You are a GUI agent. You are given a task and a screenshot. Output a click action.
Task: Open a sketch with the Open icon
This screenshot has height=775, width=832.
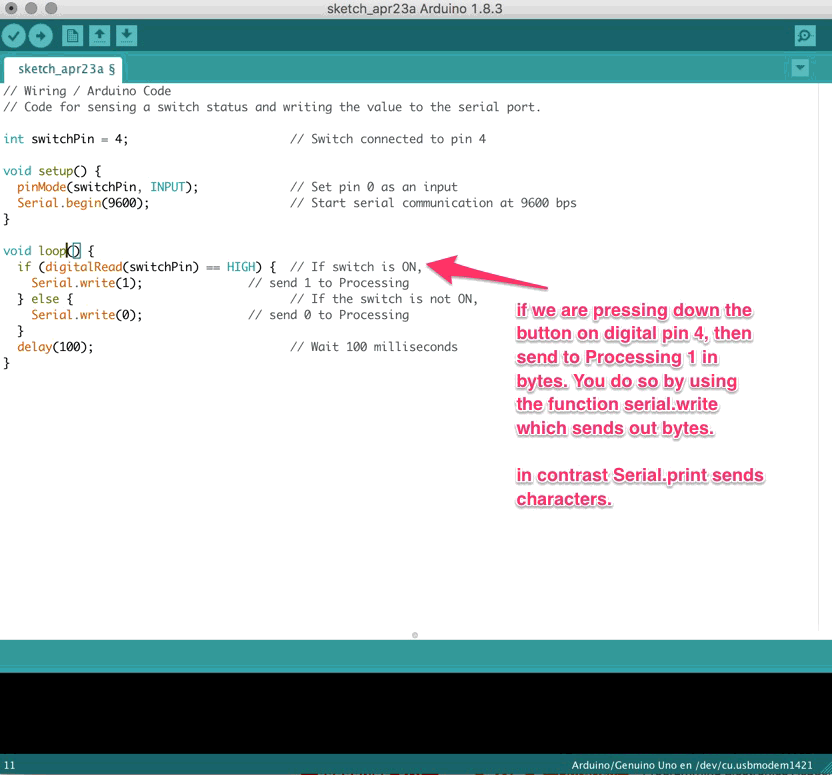coord(99,36)
